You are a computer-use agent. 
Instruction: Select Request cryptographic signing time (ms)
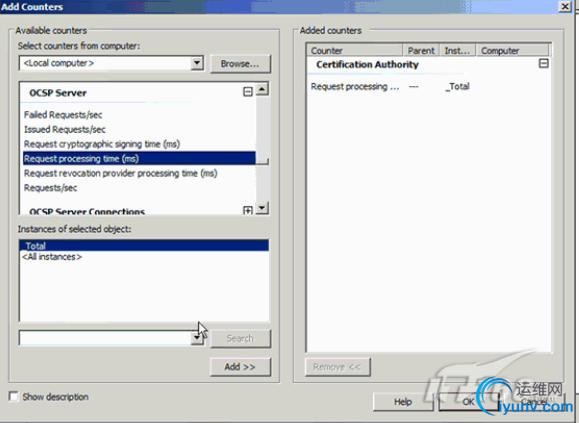(102, 144)
